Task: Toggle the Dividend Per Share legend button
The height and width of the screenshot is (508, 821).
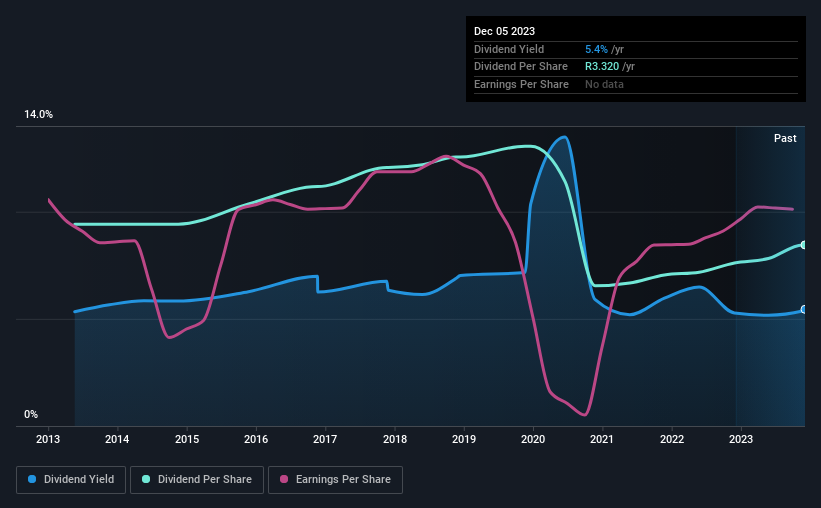Action: click(197, 480)
